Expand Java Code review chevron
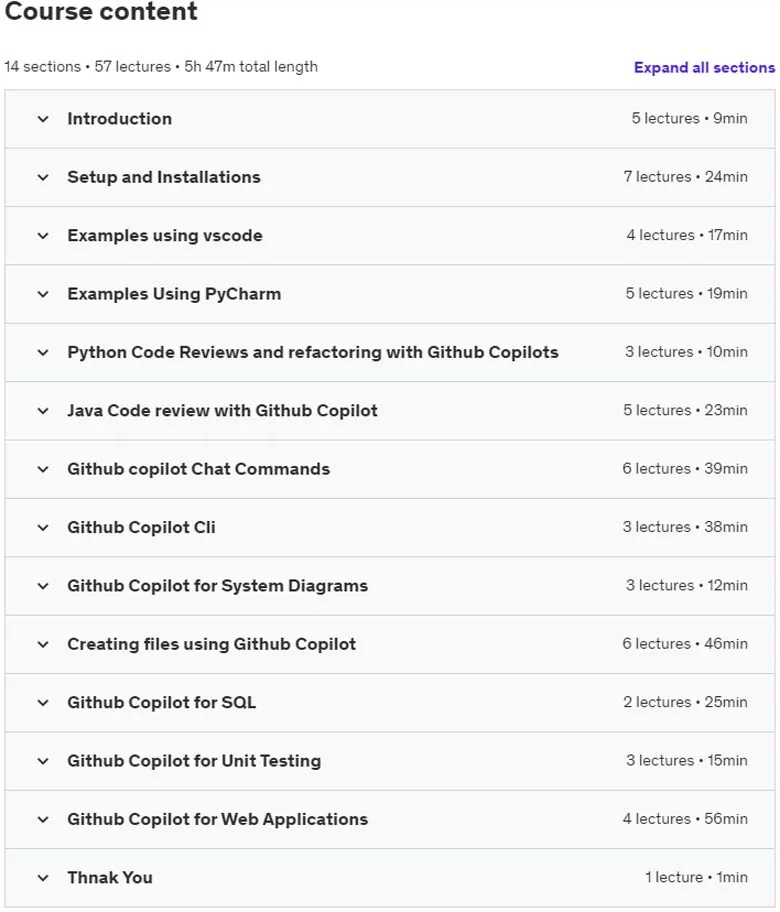 click(43, 411)
